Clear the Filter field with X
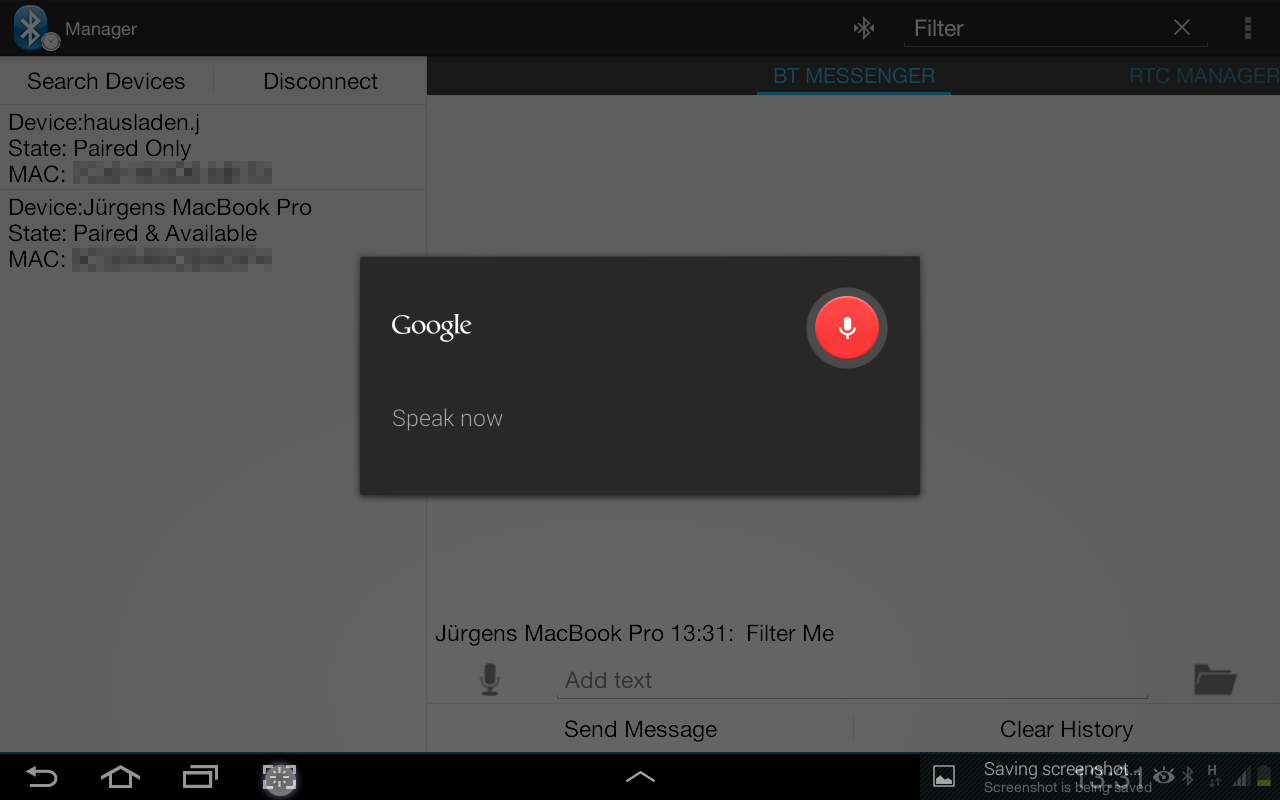The image size is (1280, 800). click(1182, 28)
